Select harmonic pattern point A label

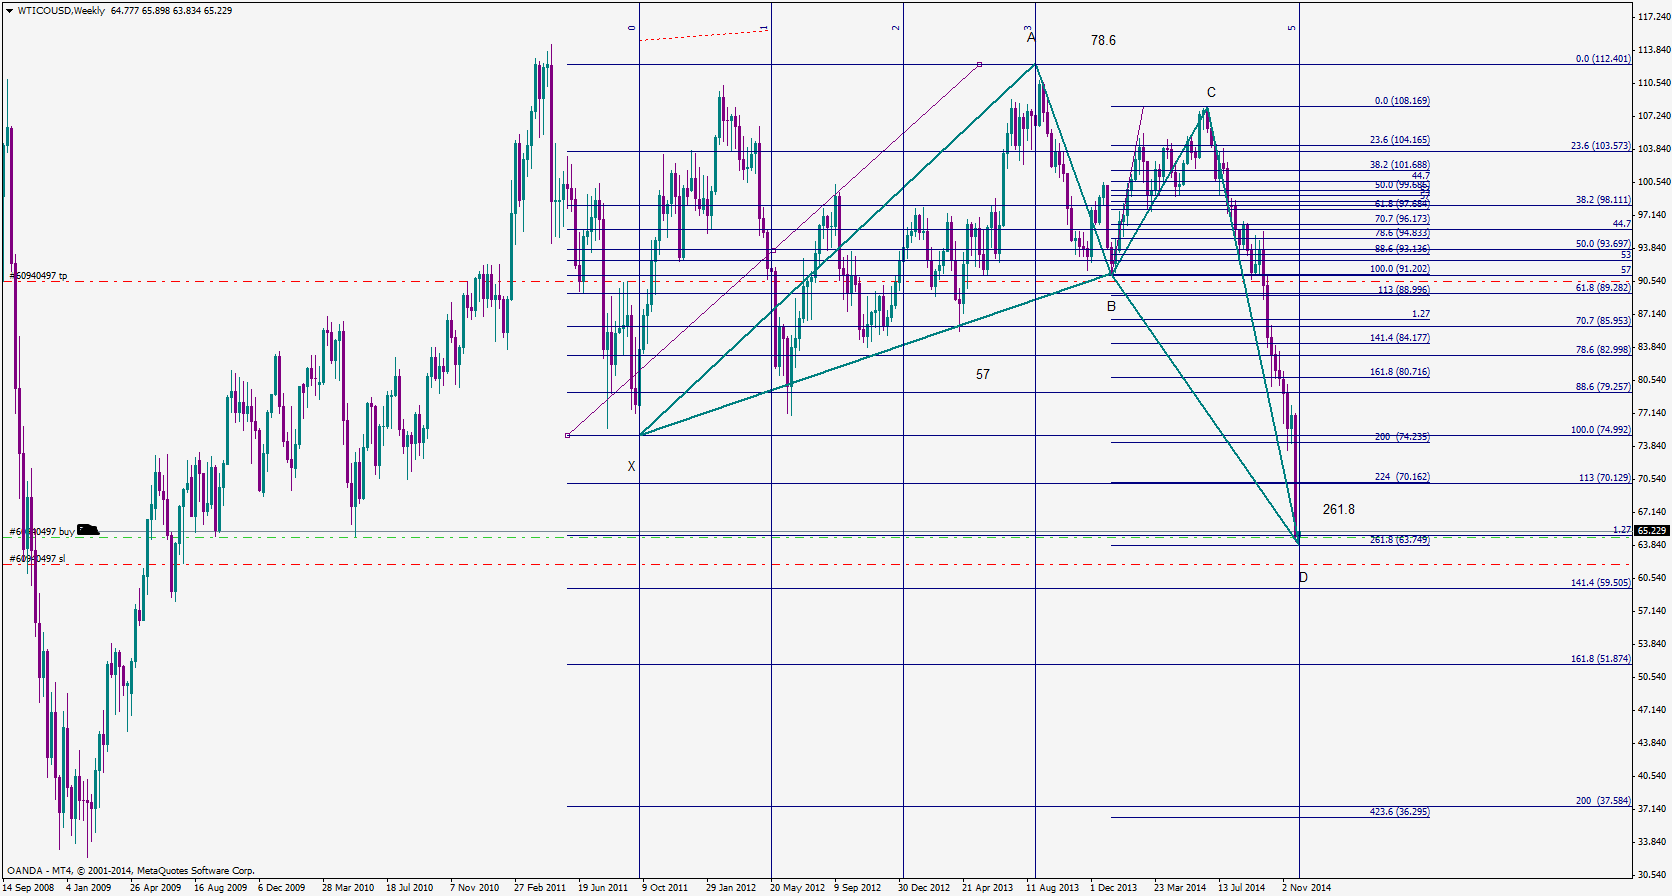(1032, 37)
